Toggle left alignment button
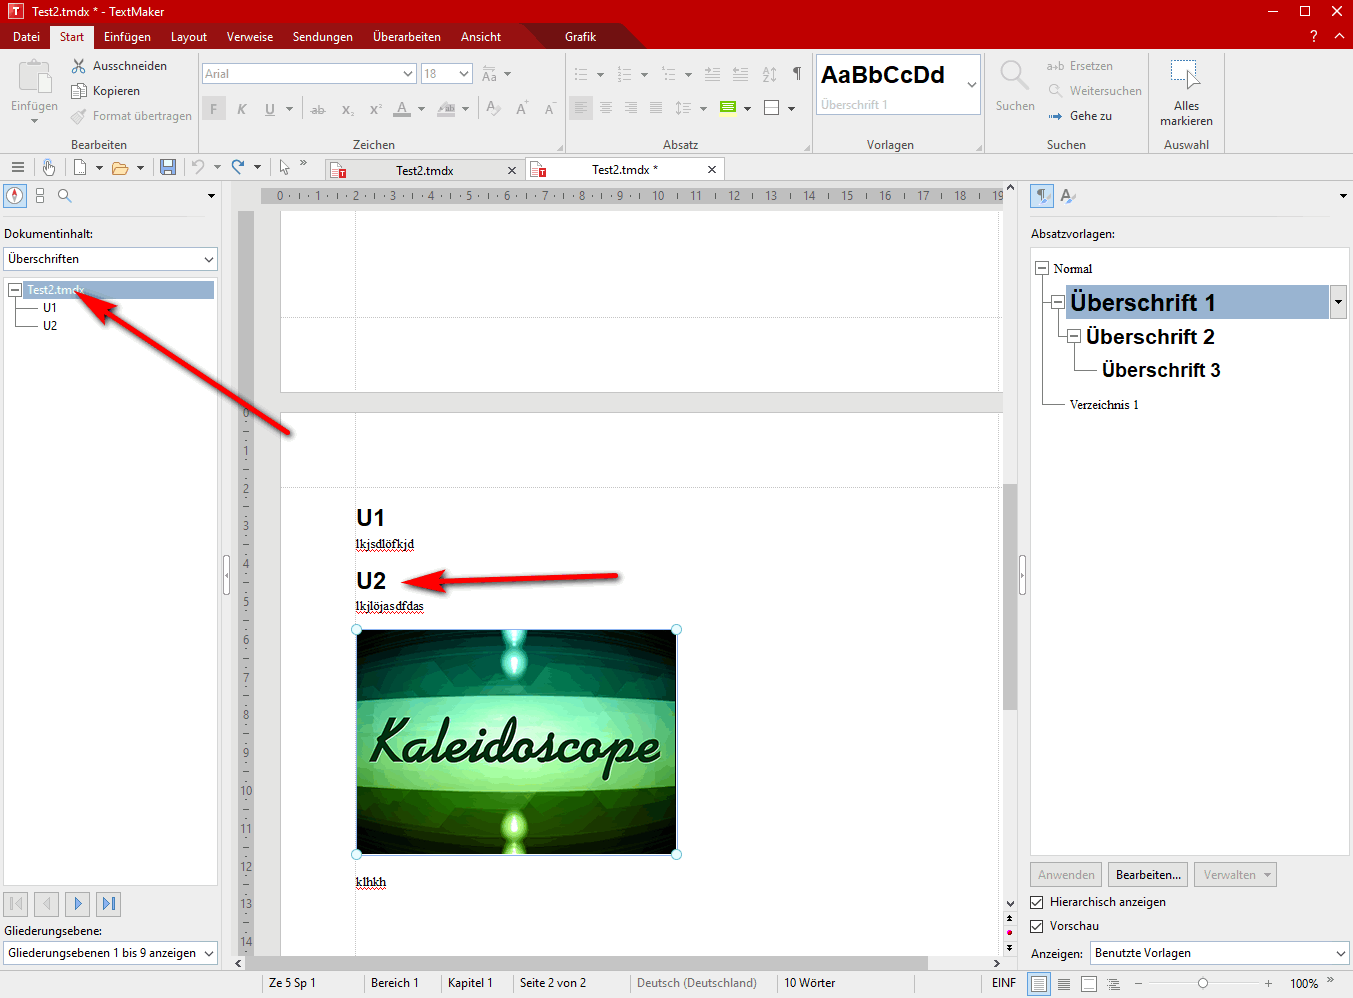The image size is (1353, 998). pos(581,108)
